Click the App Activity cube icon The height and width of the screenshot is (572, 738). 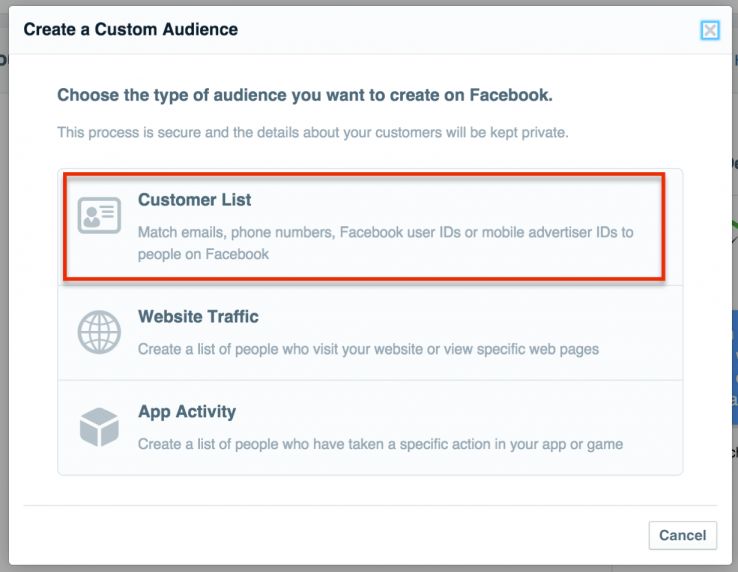pyautogui.click(x=99, y=428)
